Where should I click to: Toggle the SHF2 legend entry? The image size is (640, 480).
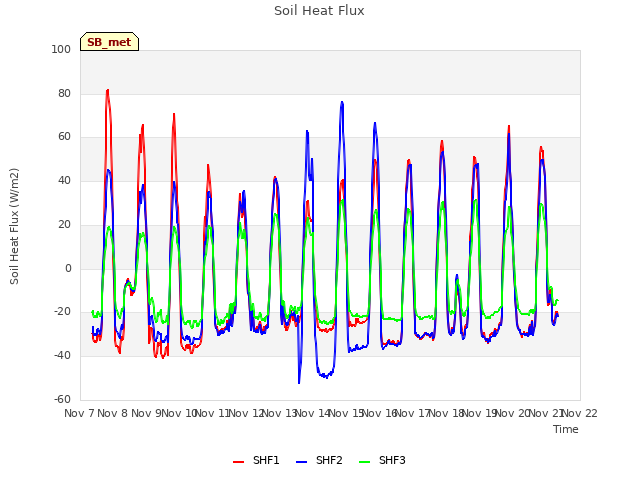(319, 460)
